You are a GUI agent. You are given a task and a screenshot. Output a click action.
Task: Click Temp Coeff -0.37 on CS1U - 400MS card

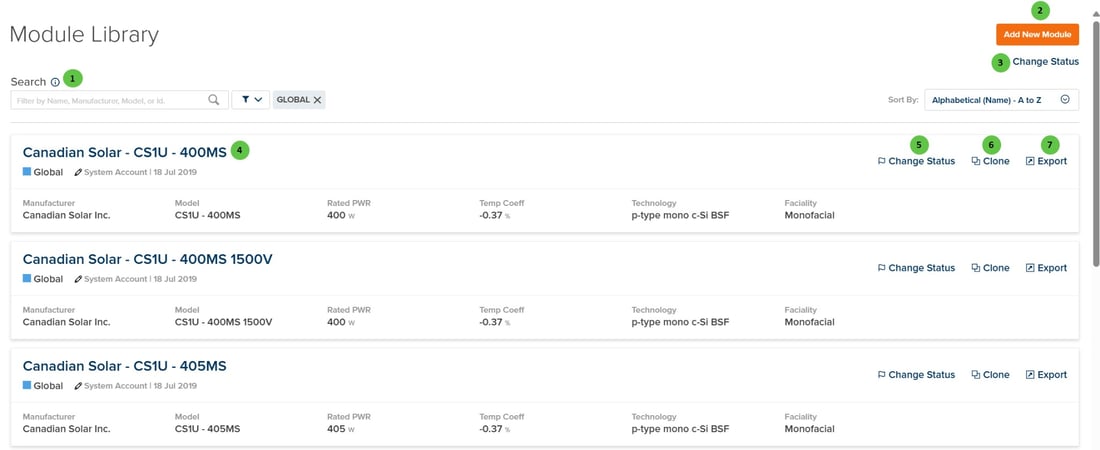[x=495, y=216]
